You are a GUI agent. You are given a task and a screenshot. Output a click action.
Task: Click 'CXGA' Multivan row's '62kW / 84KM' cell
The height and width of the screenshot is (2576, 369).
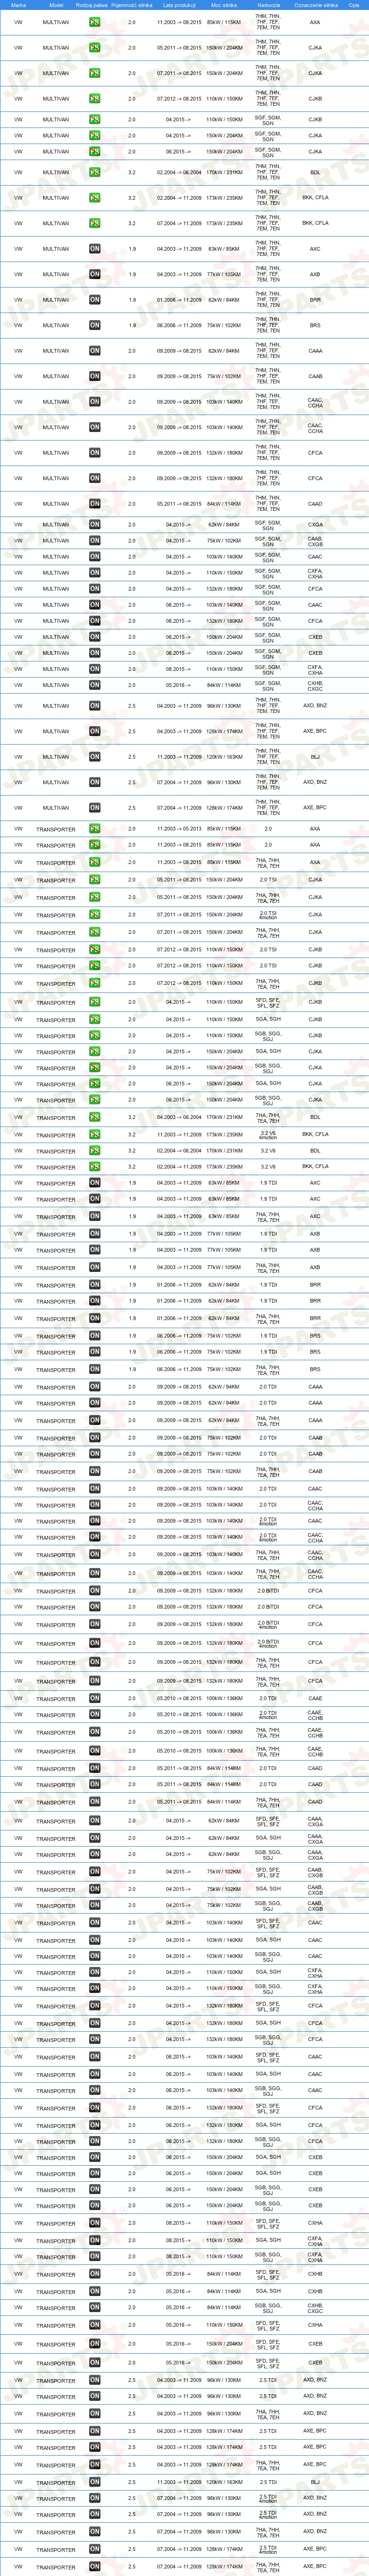click(x=224, y=524)
